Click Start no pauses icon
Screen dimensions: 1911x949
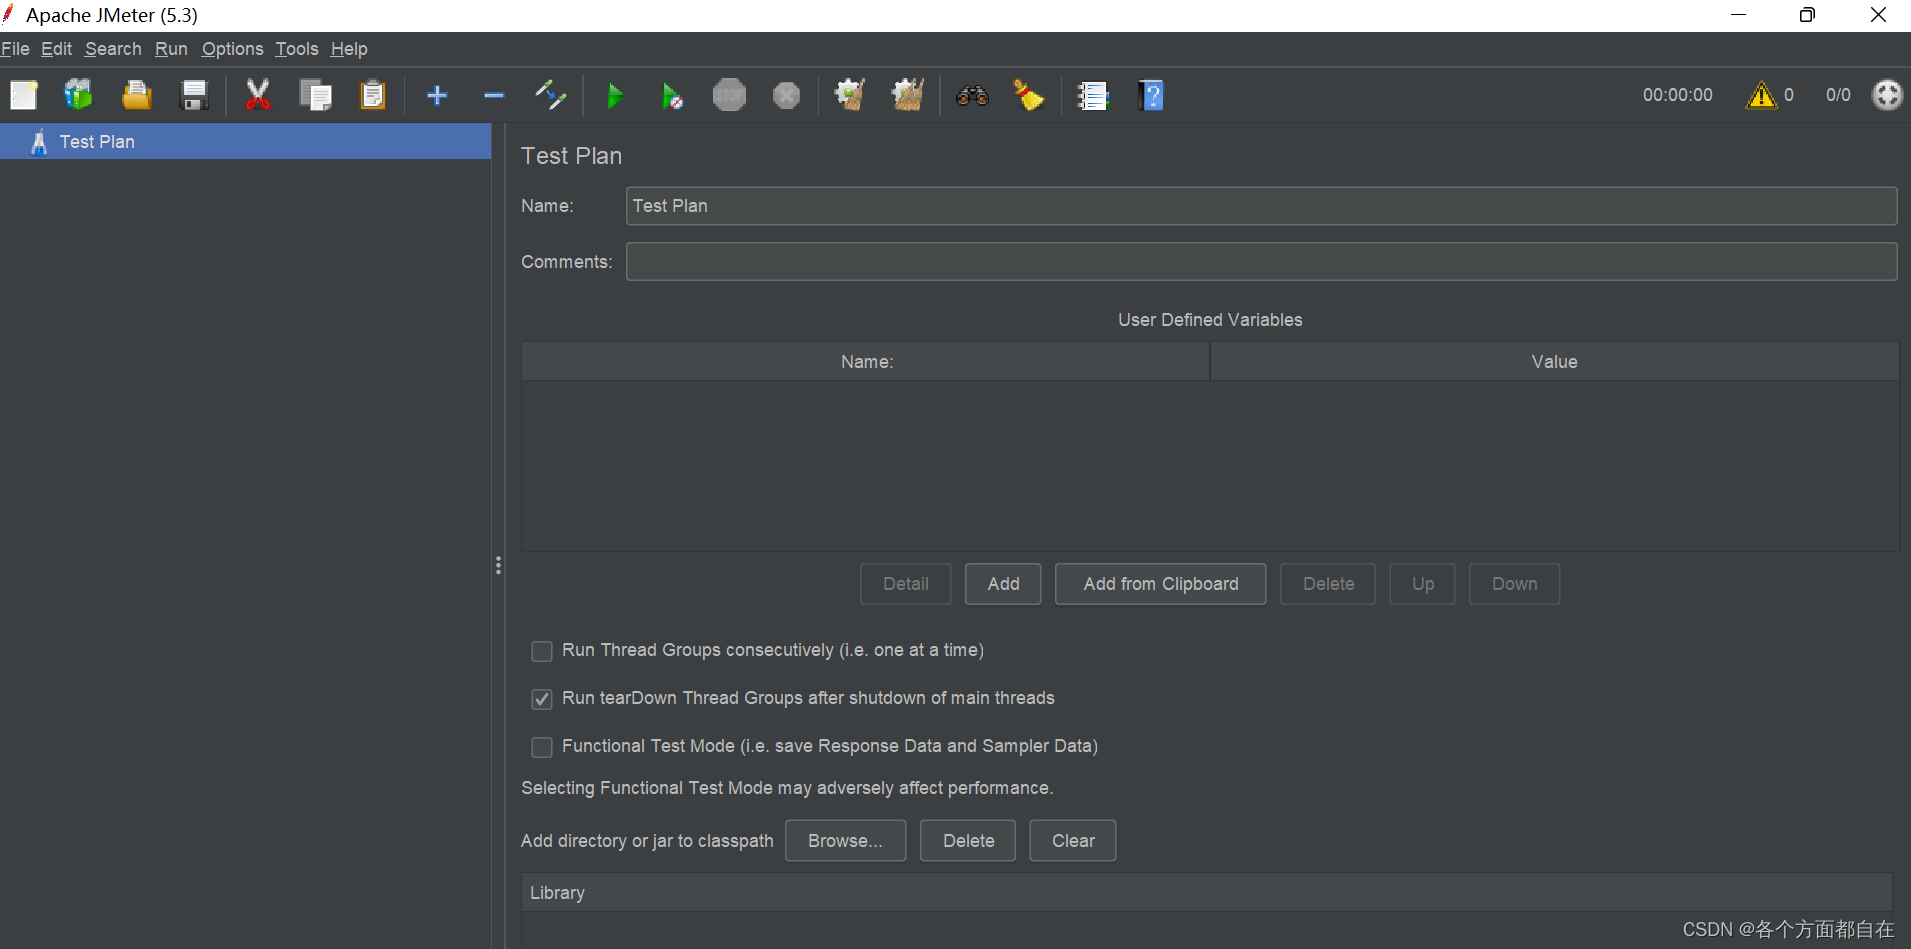tap(672, 96)
